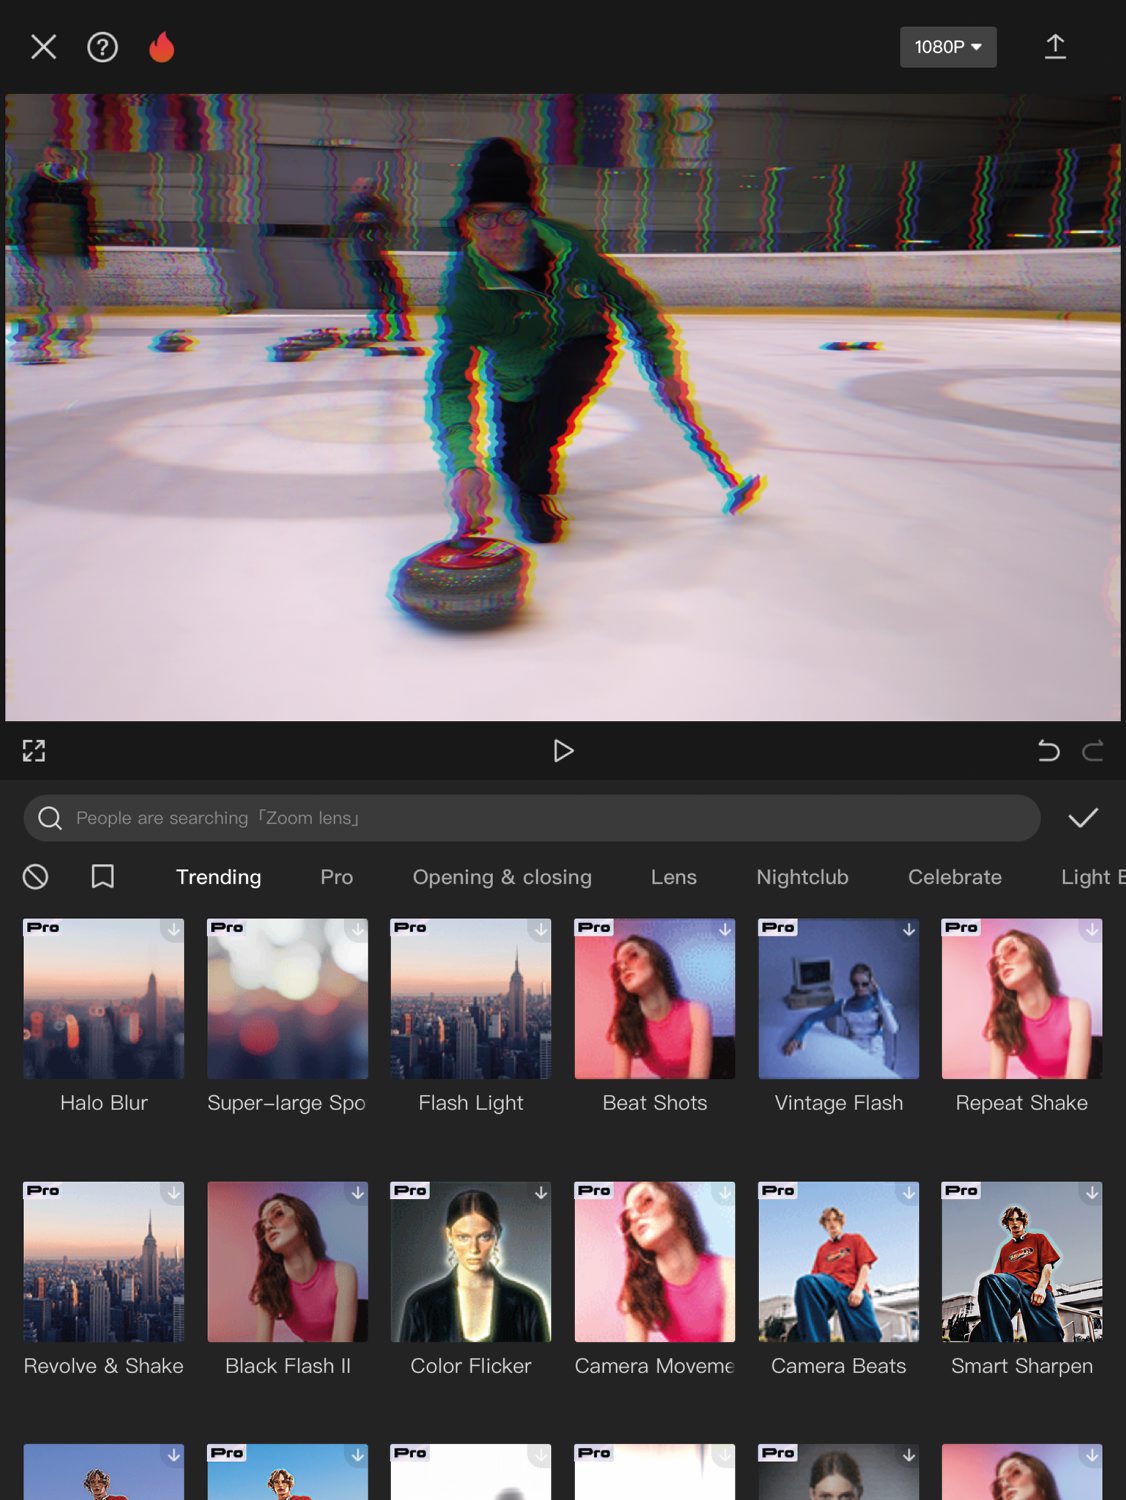Download Halo Blur via its arrow icon

pos(174,930)
